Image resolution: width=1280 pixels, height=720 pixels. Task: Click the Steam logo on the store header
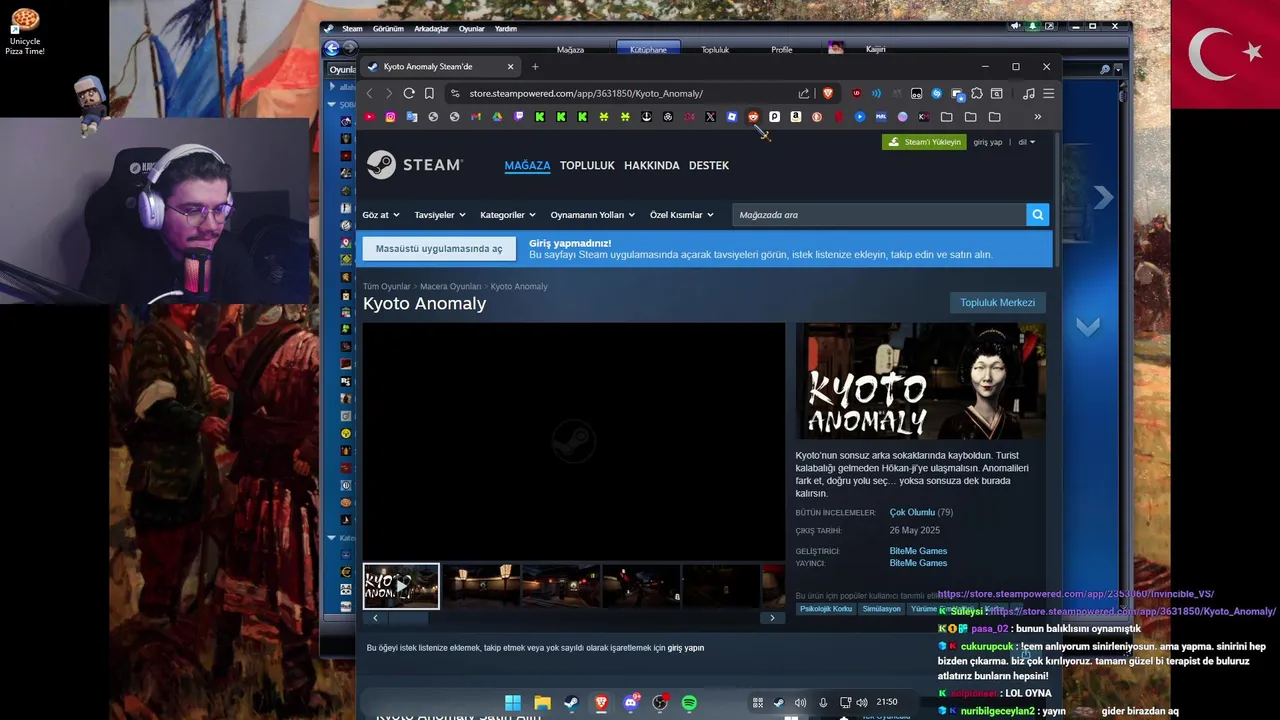coord(414,165)
